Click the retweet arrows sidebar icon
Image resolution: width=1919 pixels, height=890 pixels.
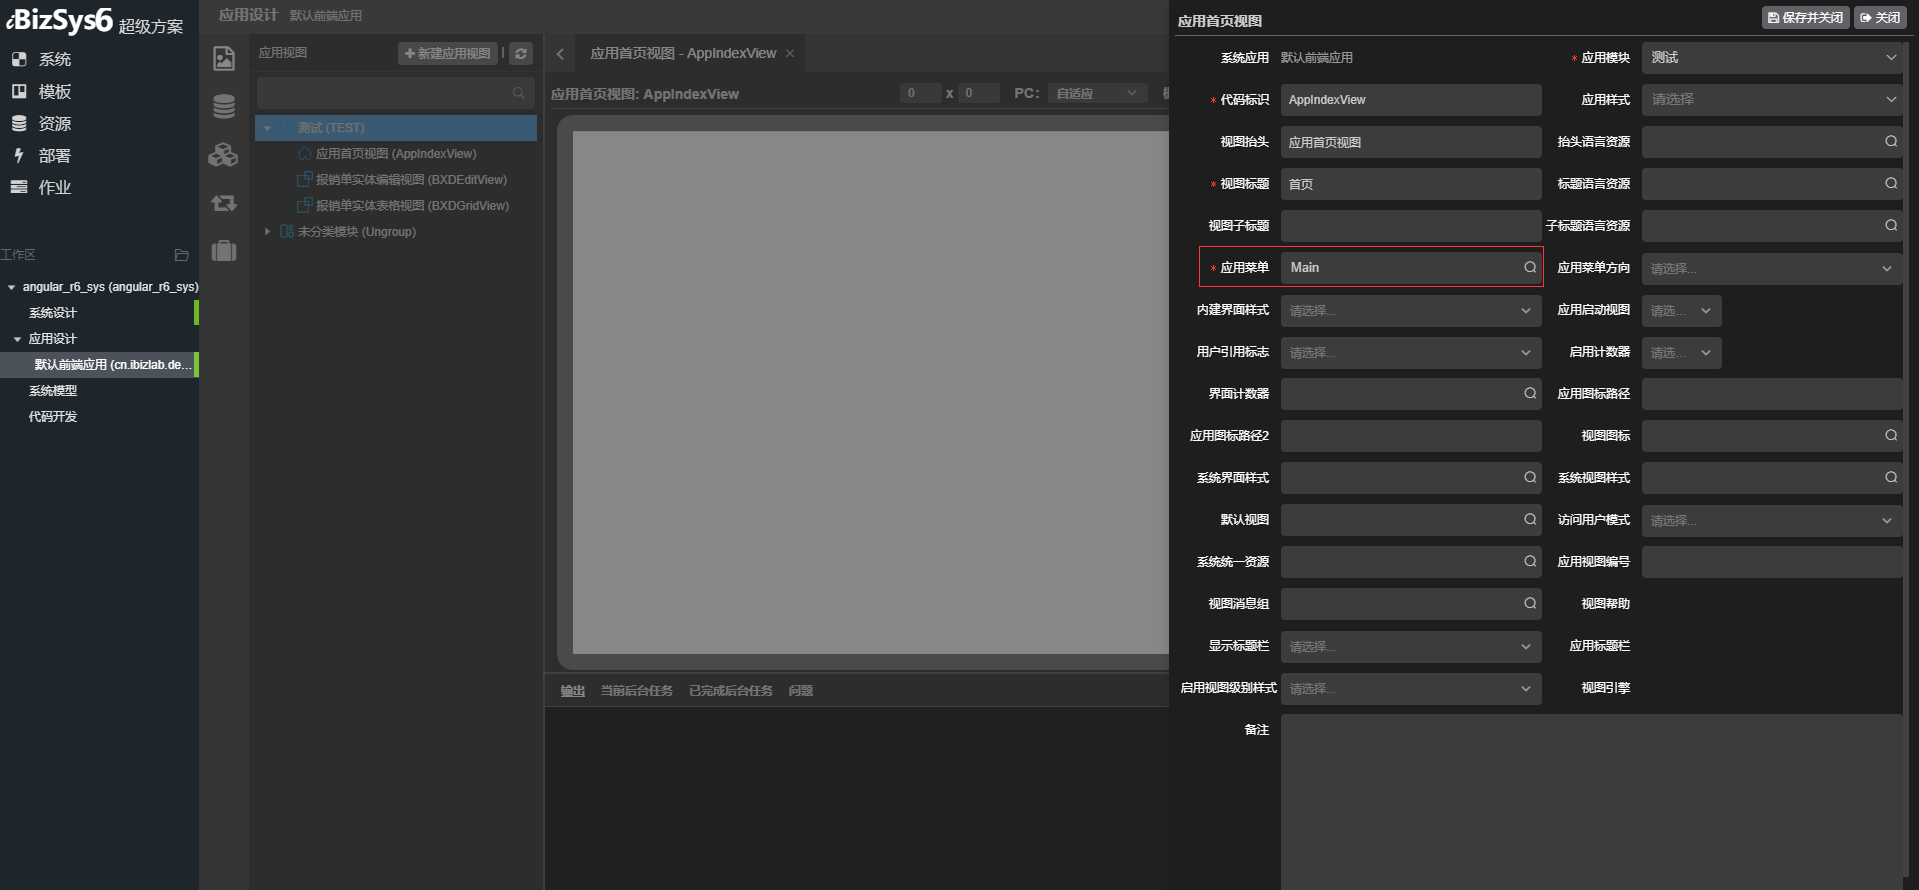pyautogui.click(x=224, y=203)
